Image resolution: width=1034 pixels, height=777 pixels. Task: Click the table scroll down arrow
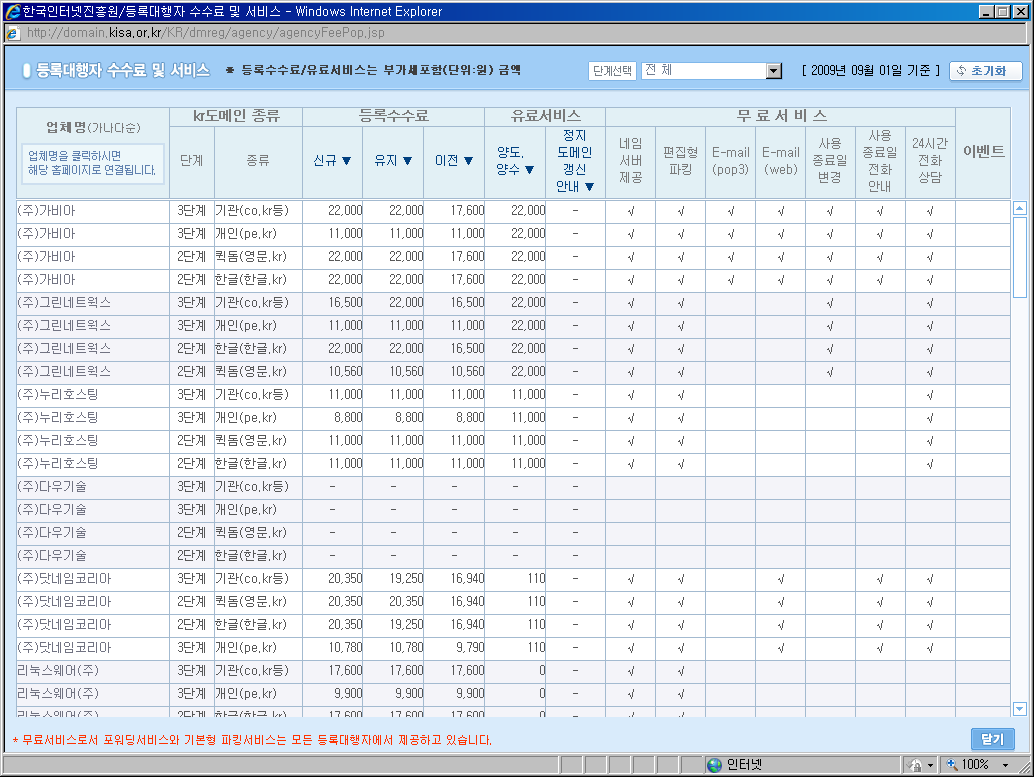[x=1019, y=709]
